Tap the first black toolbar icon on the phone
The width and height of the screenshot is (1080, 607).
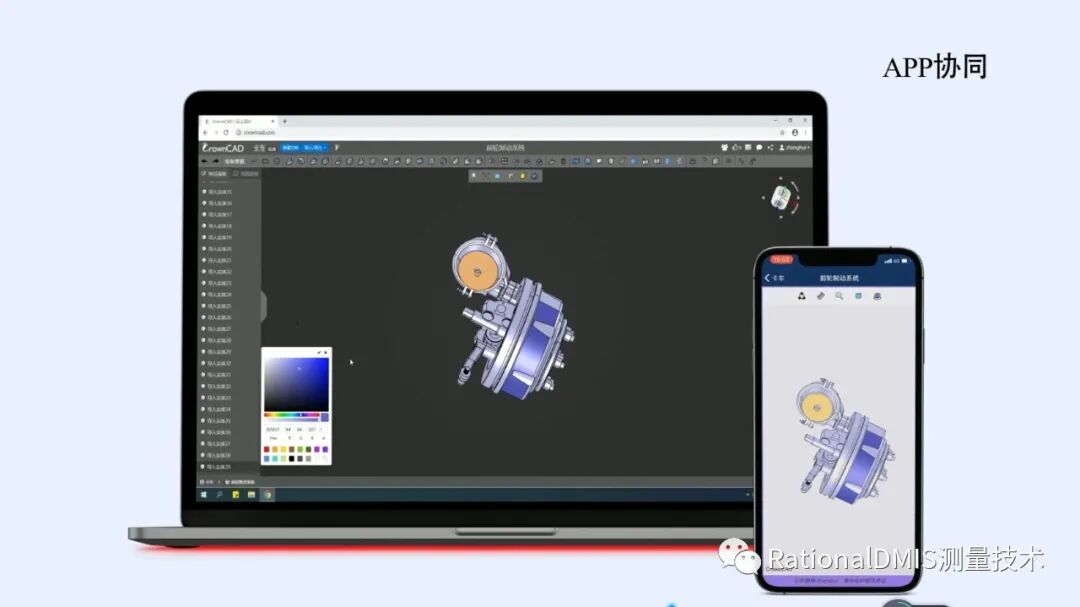pos(802,296)
